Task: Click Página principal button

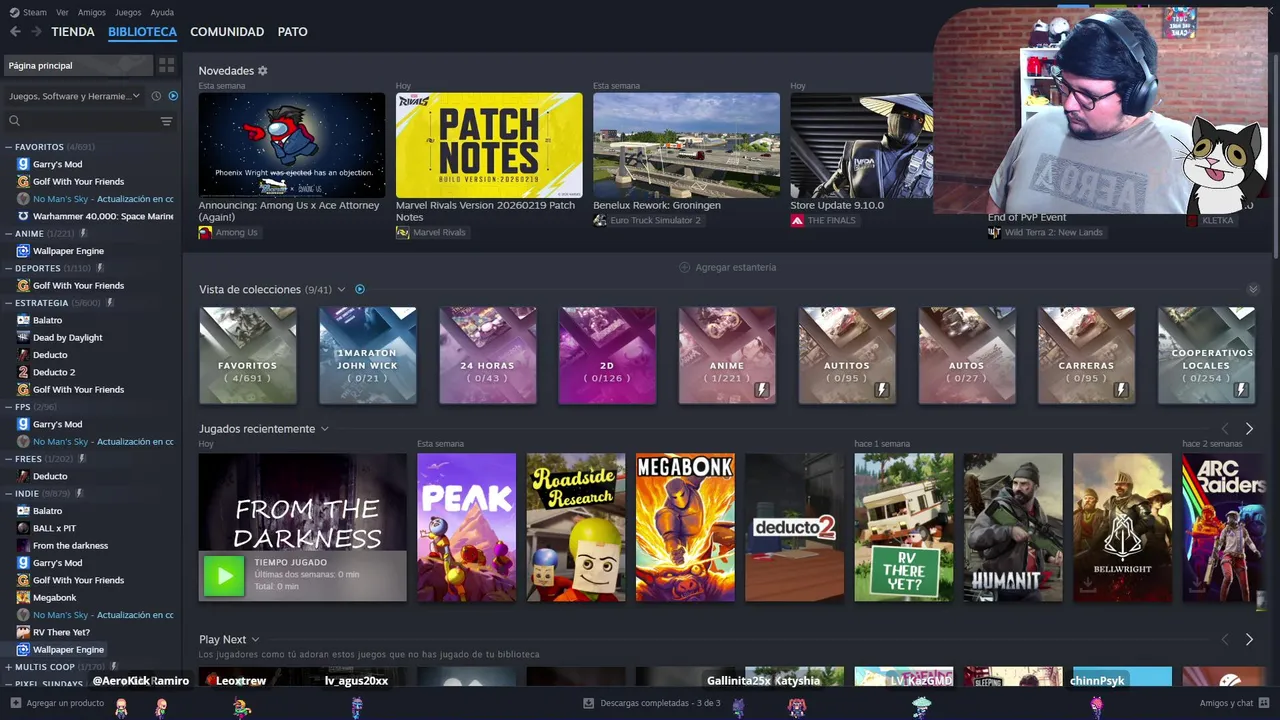Action: 78,65
